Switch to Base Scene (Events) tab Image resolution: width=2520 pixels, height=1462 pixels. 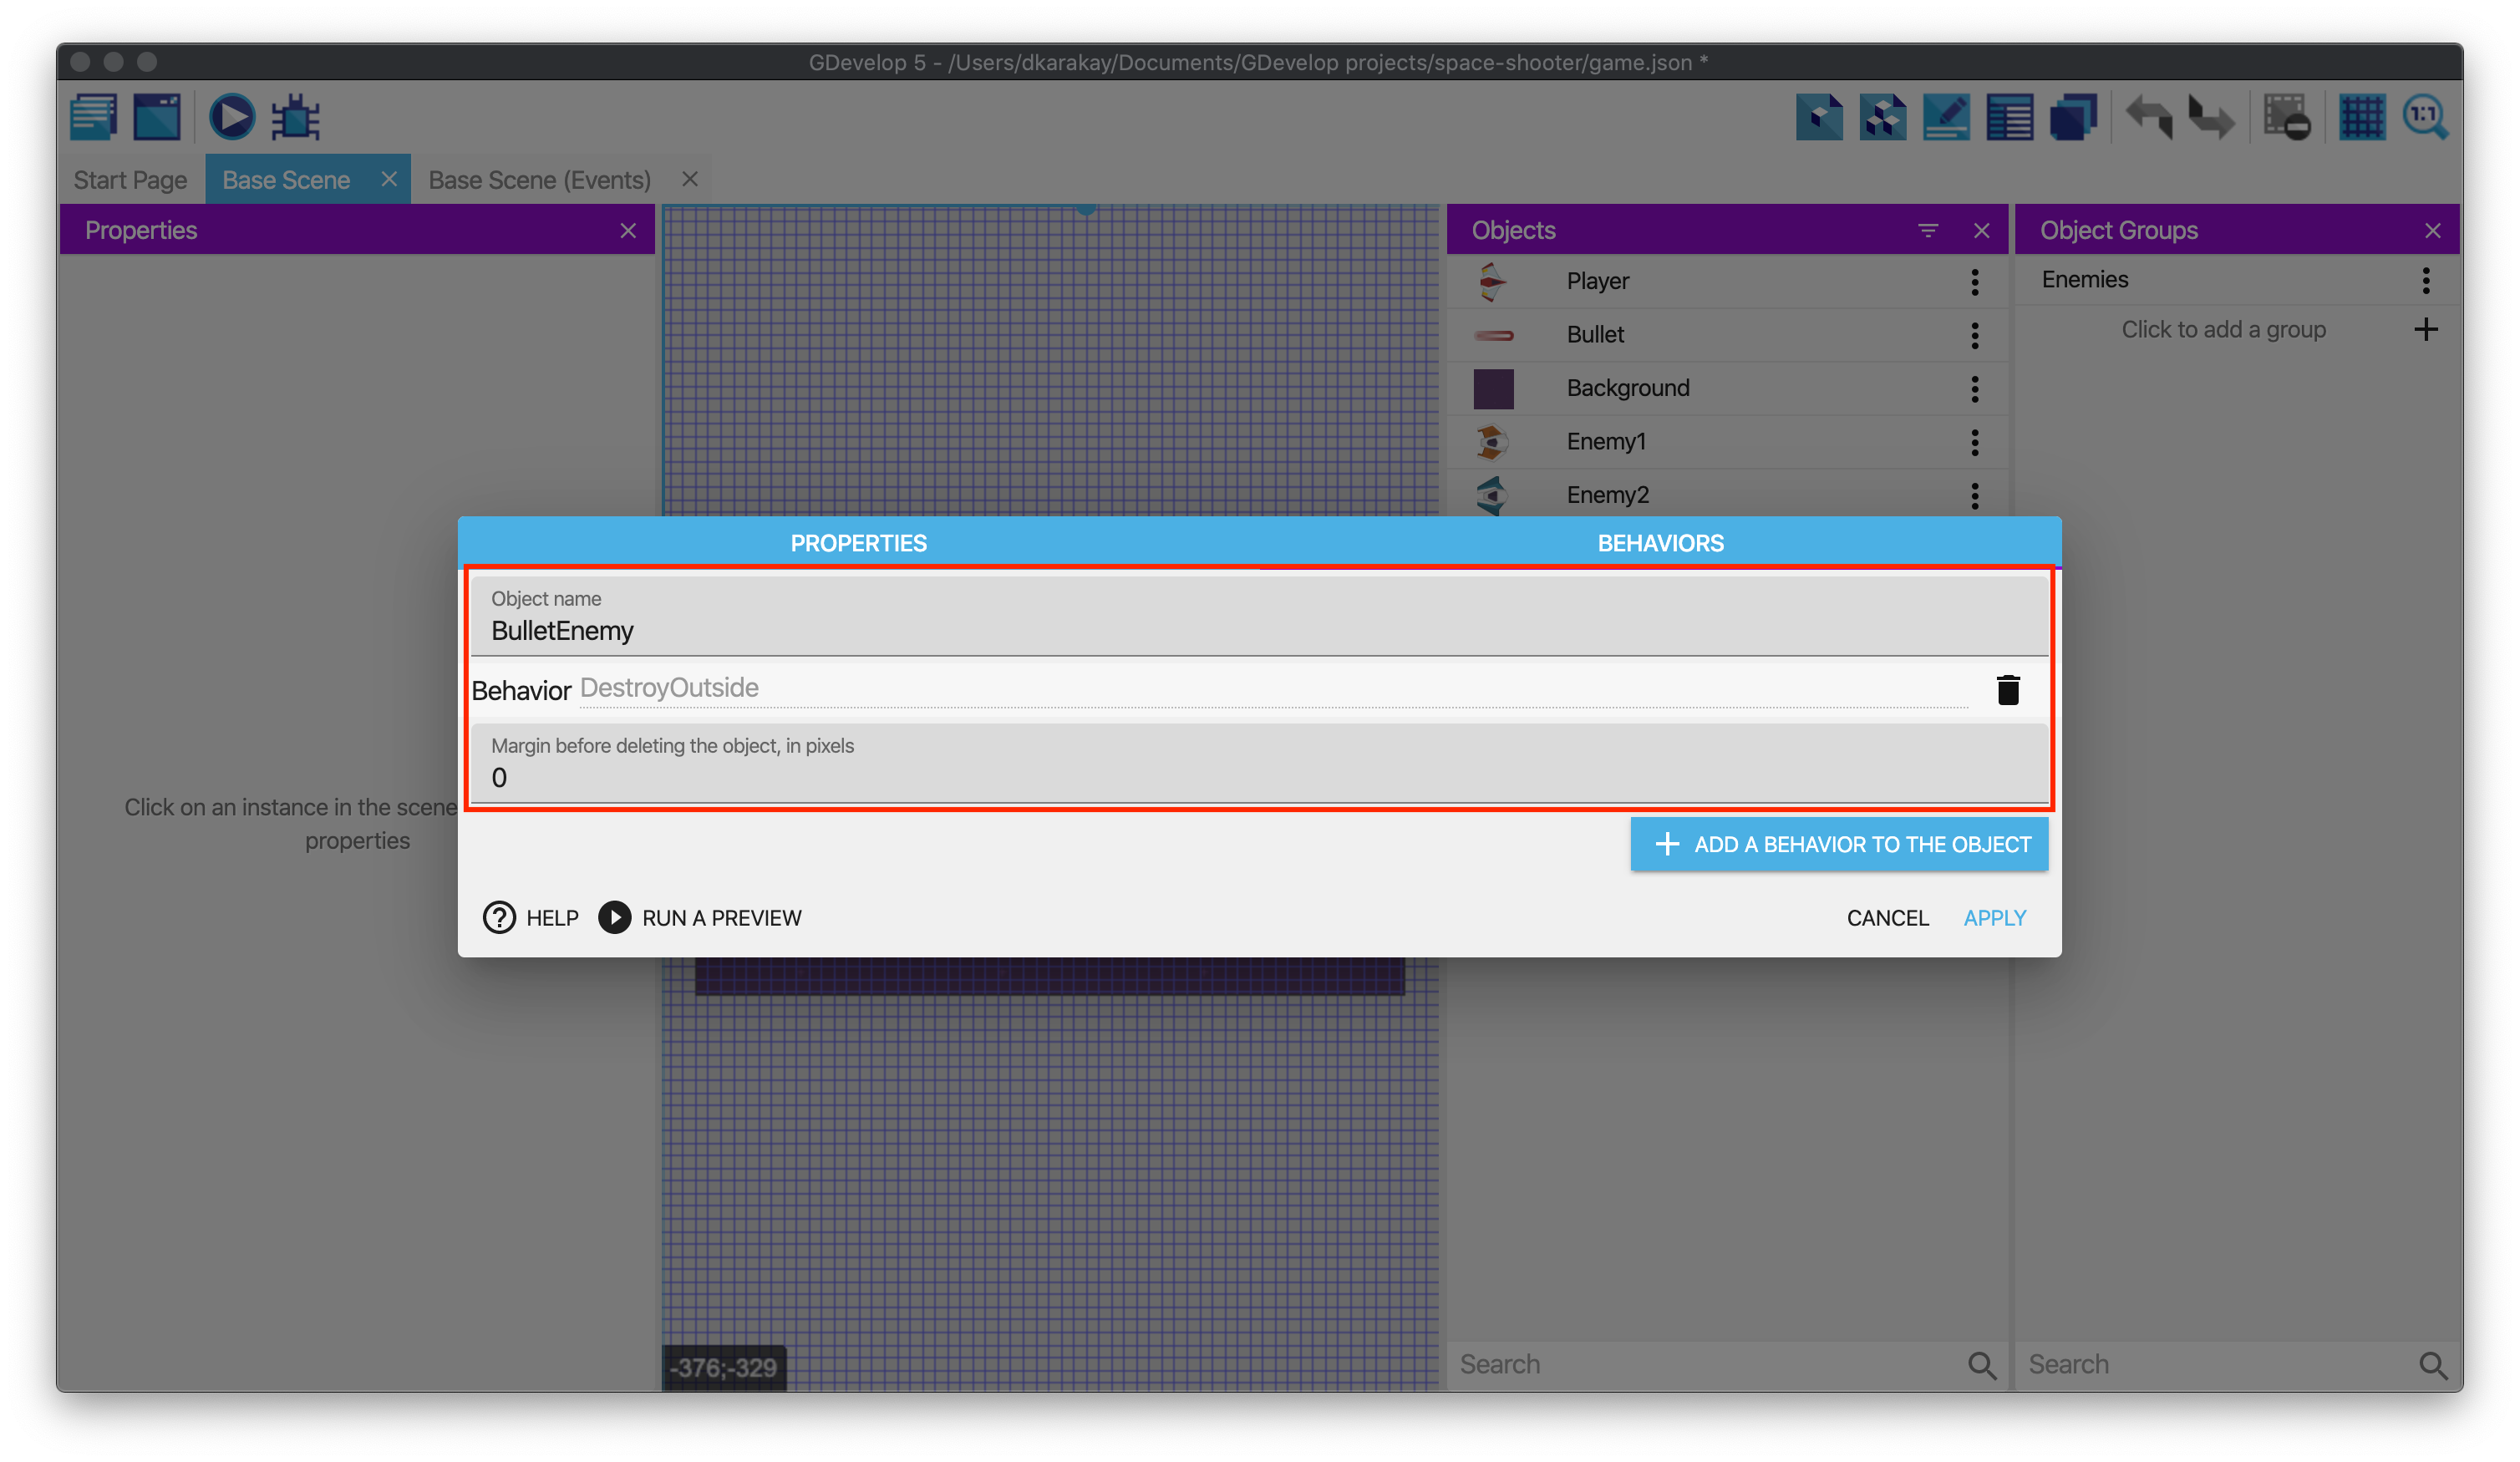coord(539,180)
